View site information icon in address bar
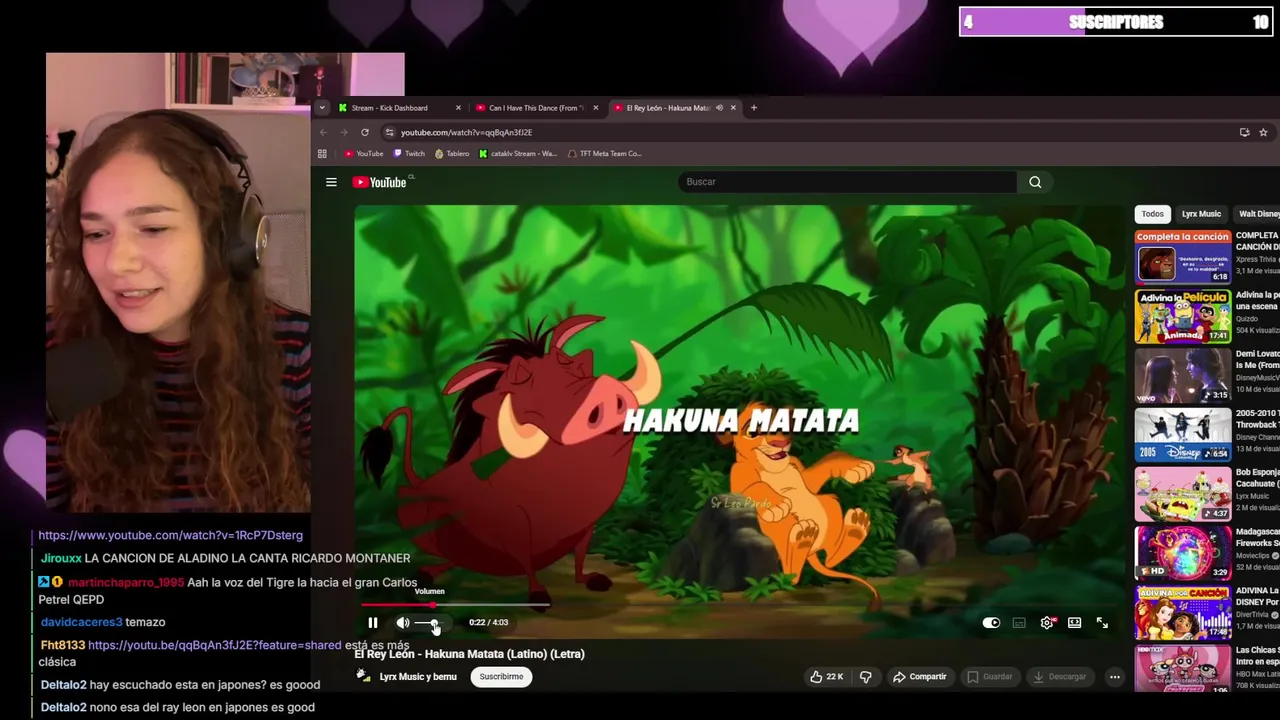Image resolution: width=1280 pixels, height=720 pixels. pos(390,132)
